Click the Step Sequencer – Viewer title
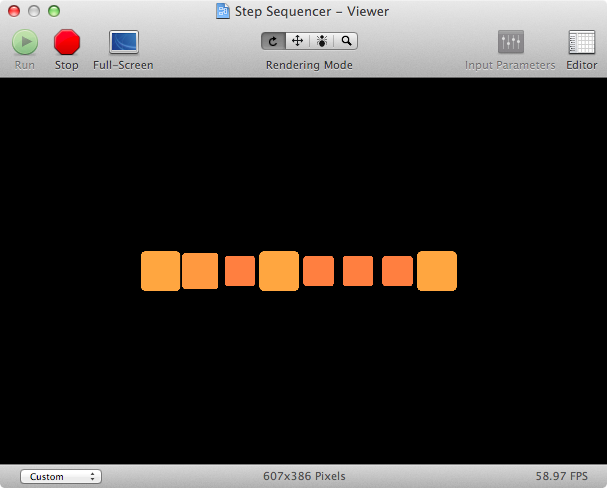 [x=312, y=12]
